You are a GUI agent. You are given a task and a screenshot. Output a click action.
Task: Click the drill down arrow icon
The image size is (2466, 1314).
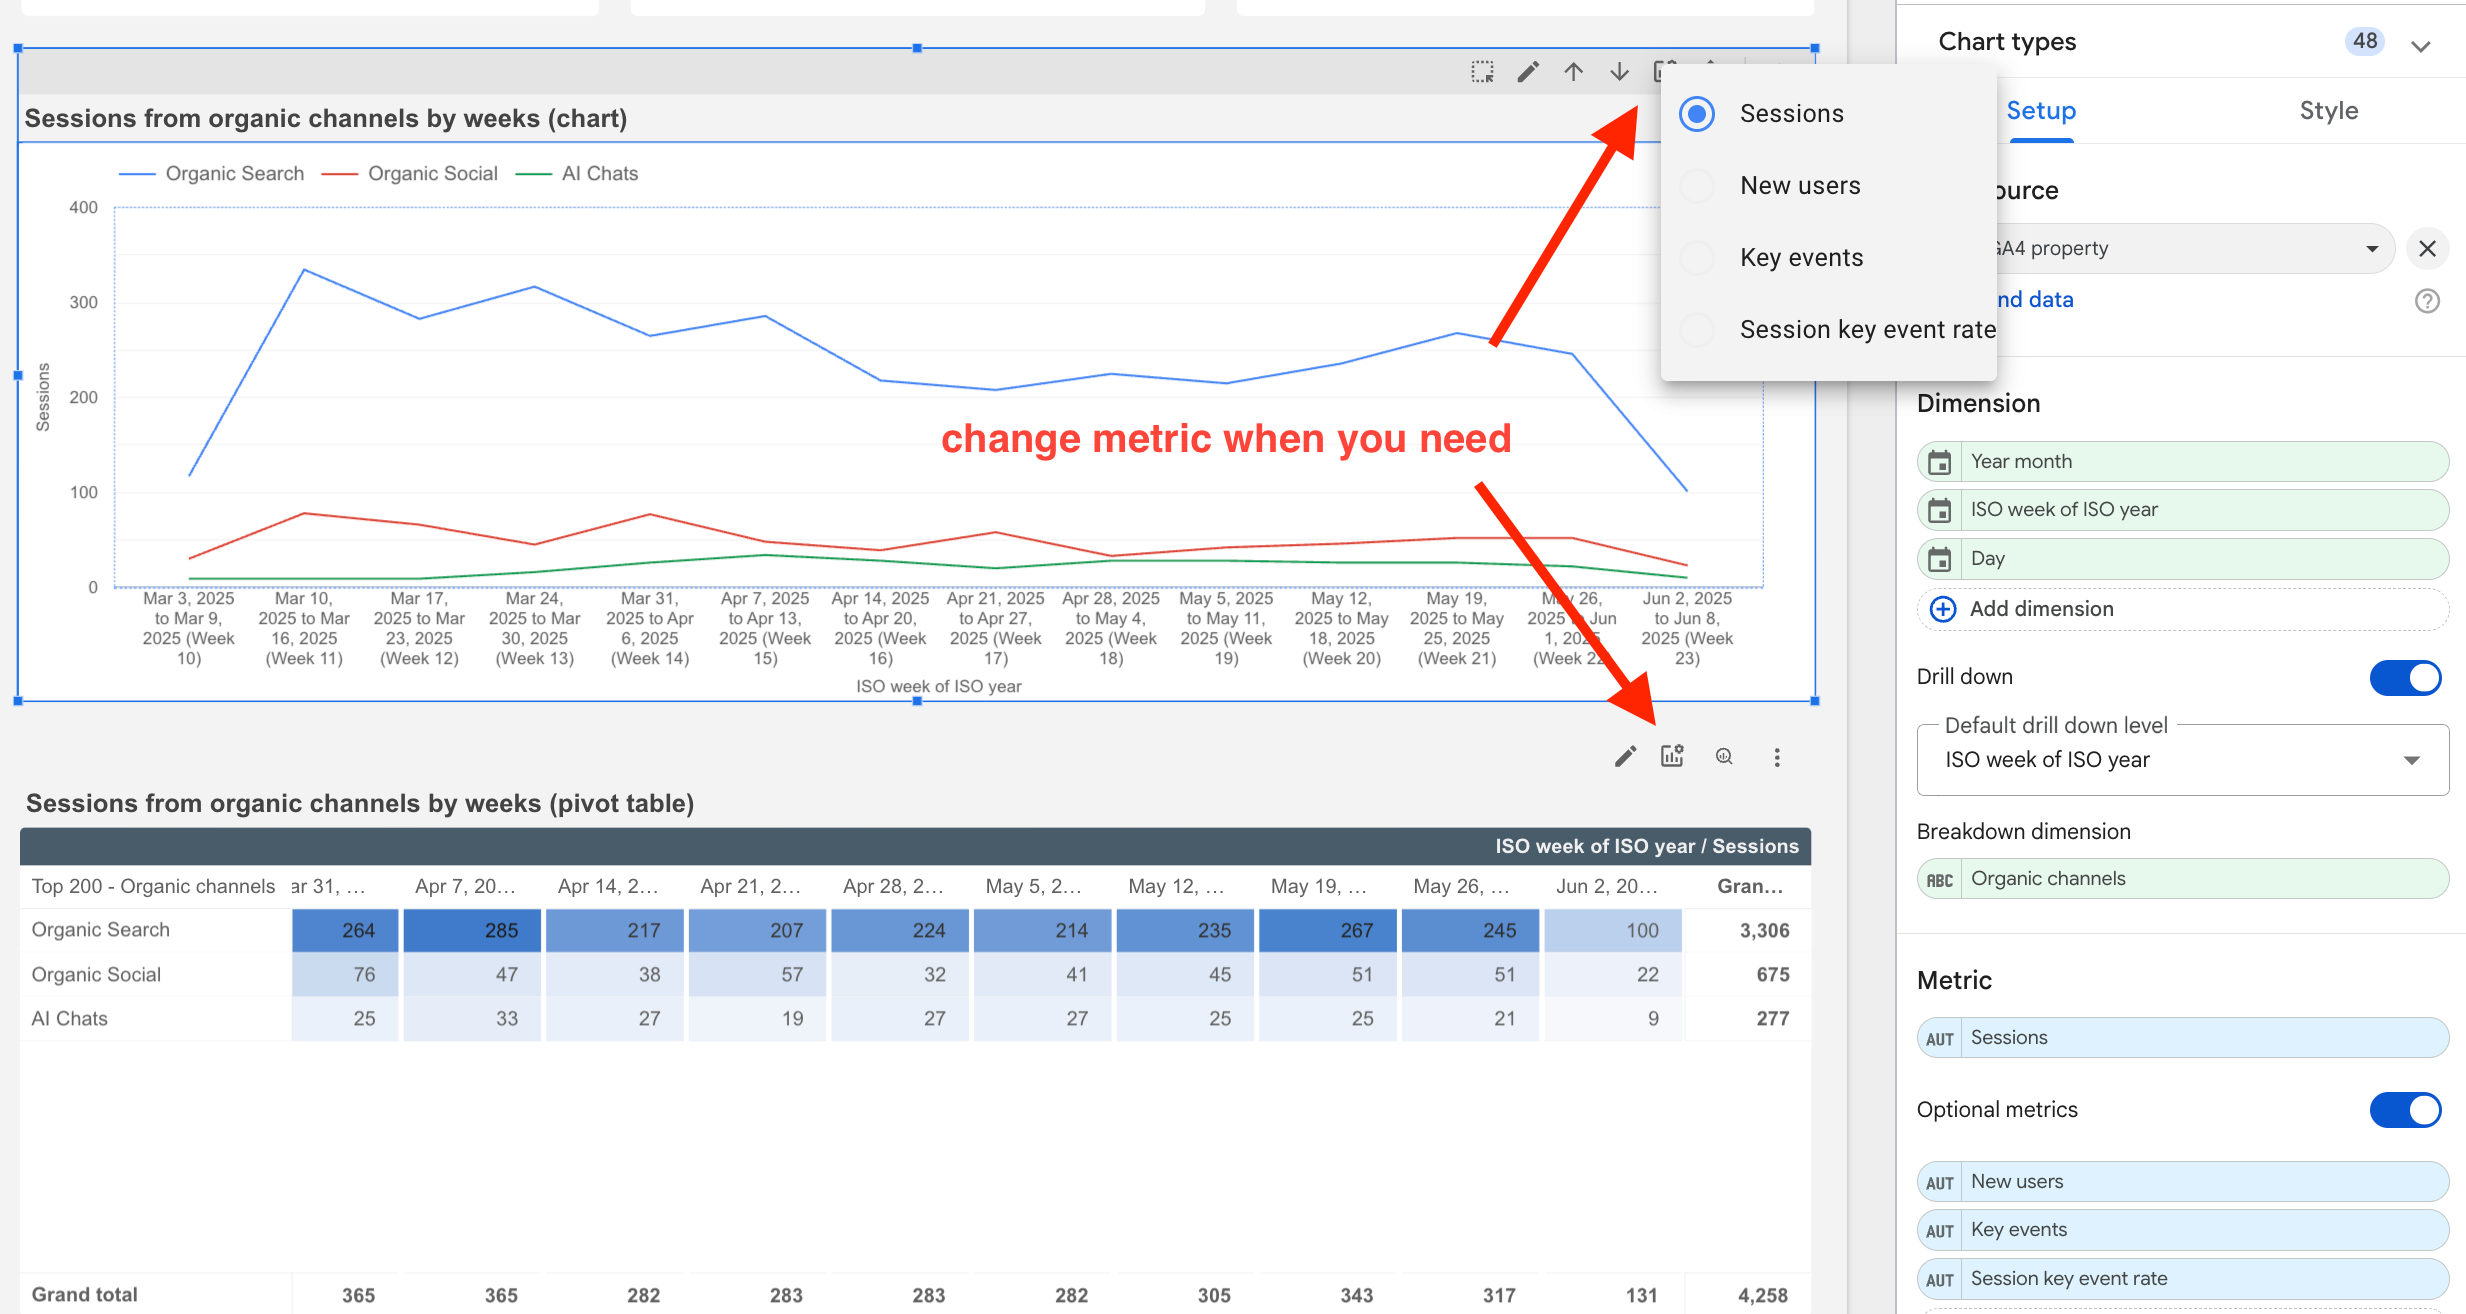pos(1620,72)
